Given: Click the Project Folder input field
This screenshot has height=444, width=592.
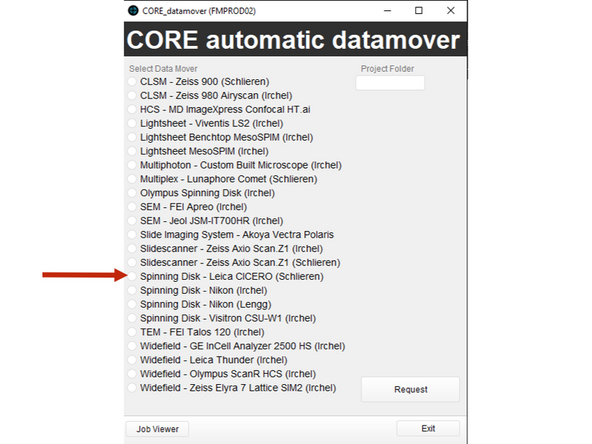Looking at the screenshot, I should tap(390, 83).
